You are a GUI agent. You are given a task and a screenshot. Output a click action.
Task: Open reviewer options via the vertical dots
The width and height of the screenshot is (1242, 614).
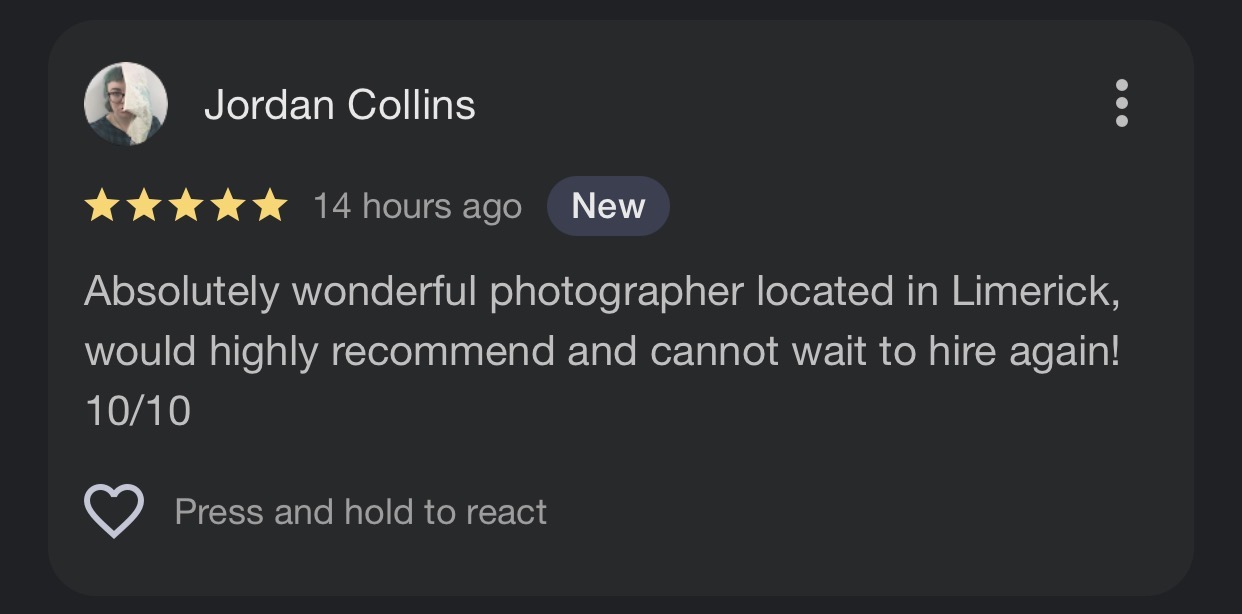[x=1122, y=104]
